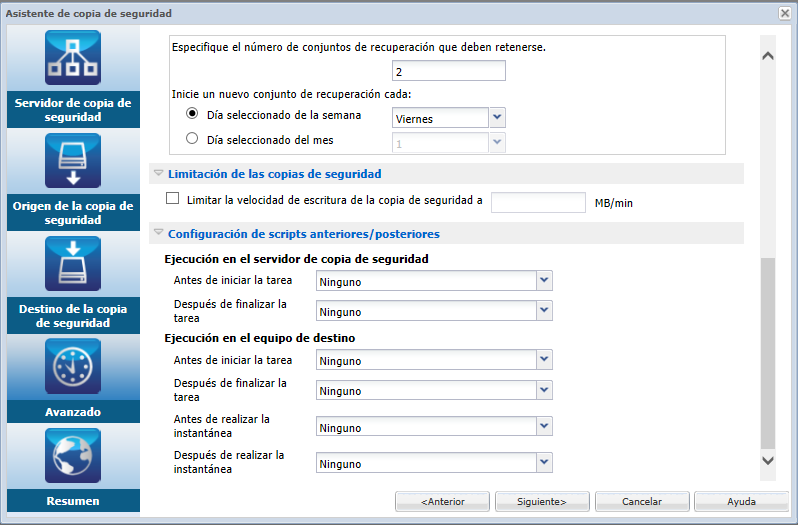The width and height of the screenshot is (798, 525).
Task: Open Después de realizar la instantánea dropdown
Action: coord(434,463)
